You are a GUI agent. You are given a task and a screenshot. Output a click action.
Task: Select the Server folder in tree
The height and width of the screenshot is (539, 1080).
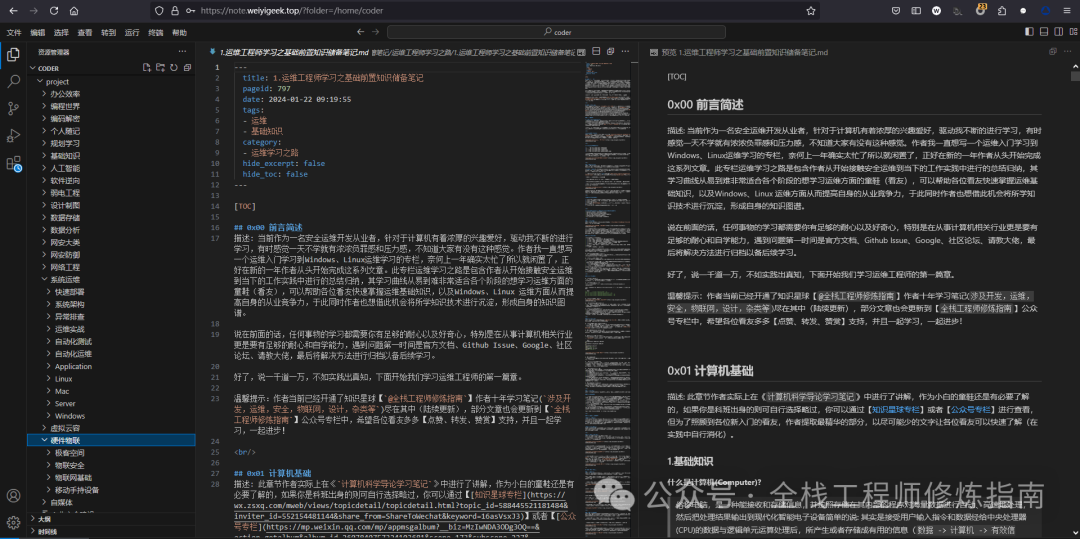(x=65, y=403)
